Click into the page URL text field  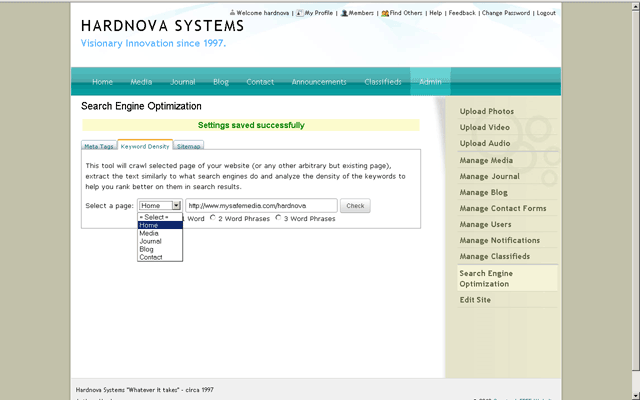(260, 205)
